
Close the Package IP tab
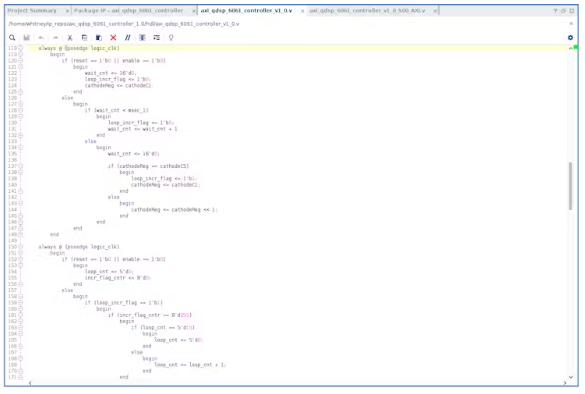click(194, 11)
